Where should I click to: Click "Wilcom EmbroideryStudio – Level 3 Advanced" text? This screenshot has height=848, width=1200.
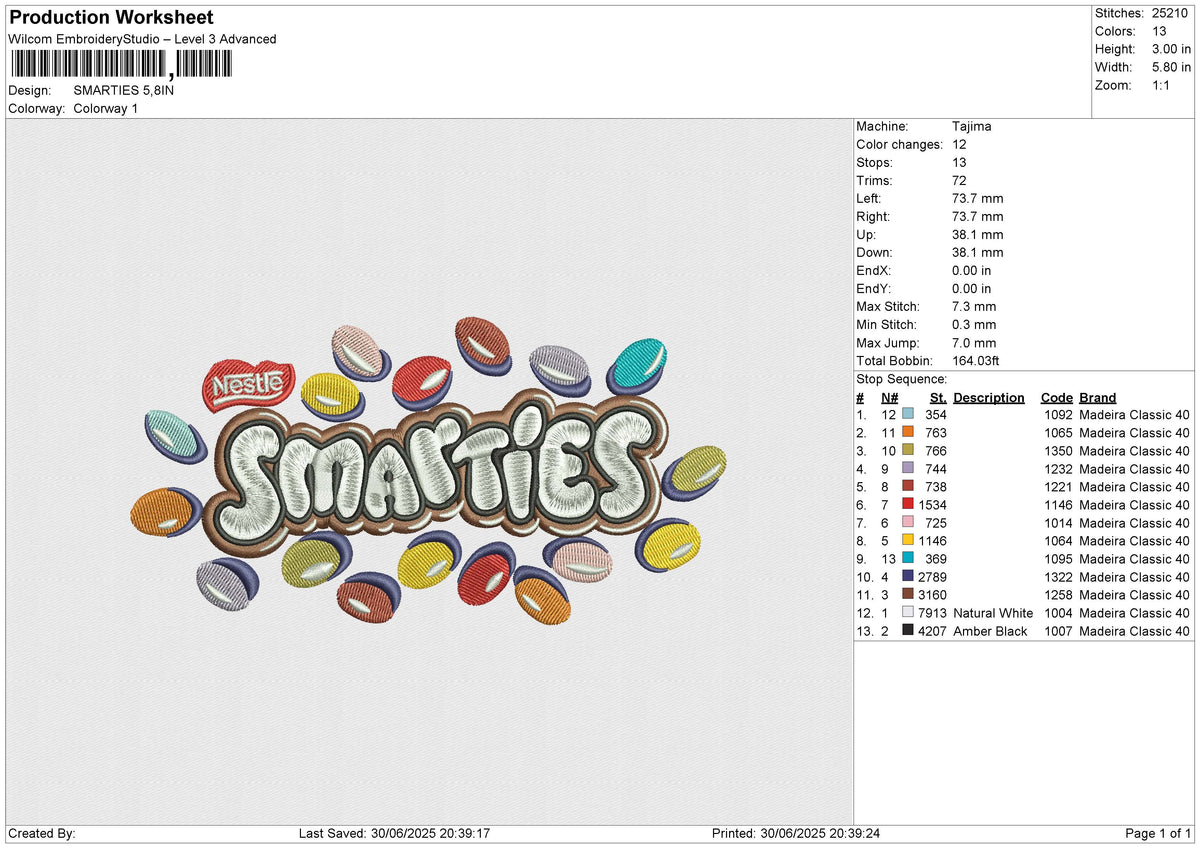142,39
